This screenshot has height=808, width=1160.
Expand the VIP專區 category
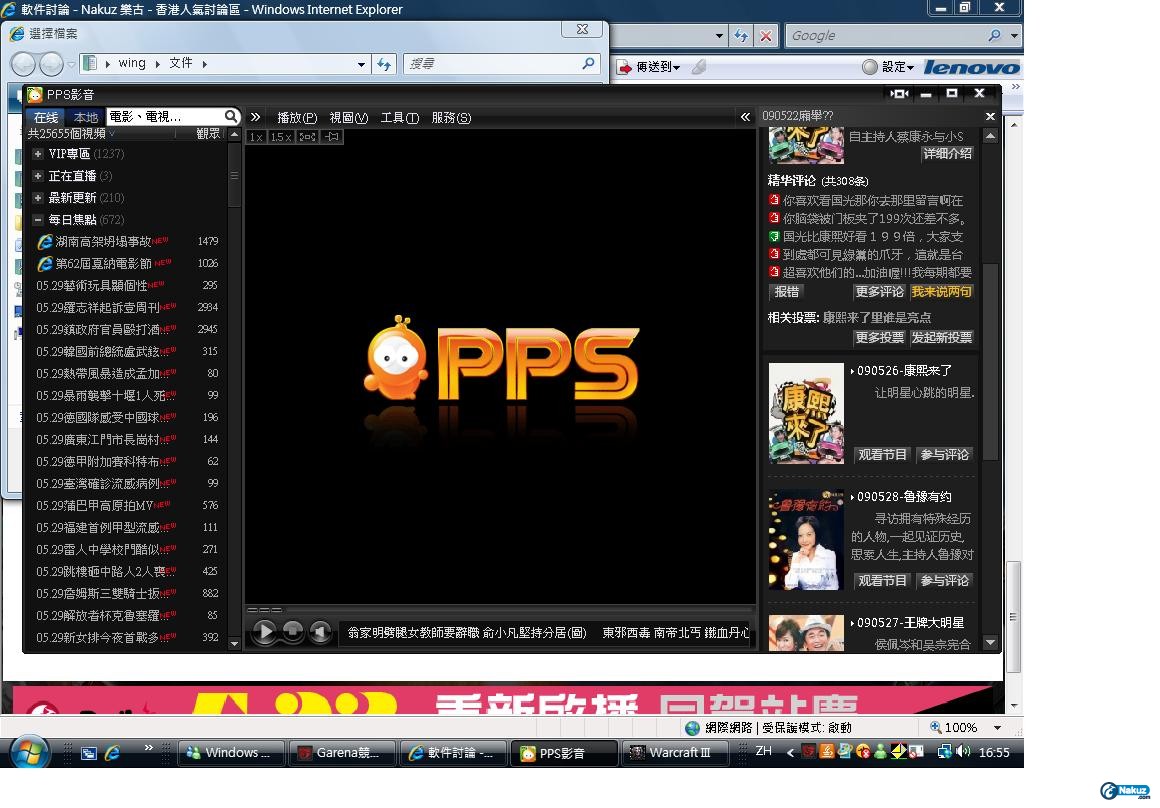37,154
